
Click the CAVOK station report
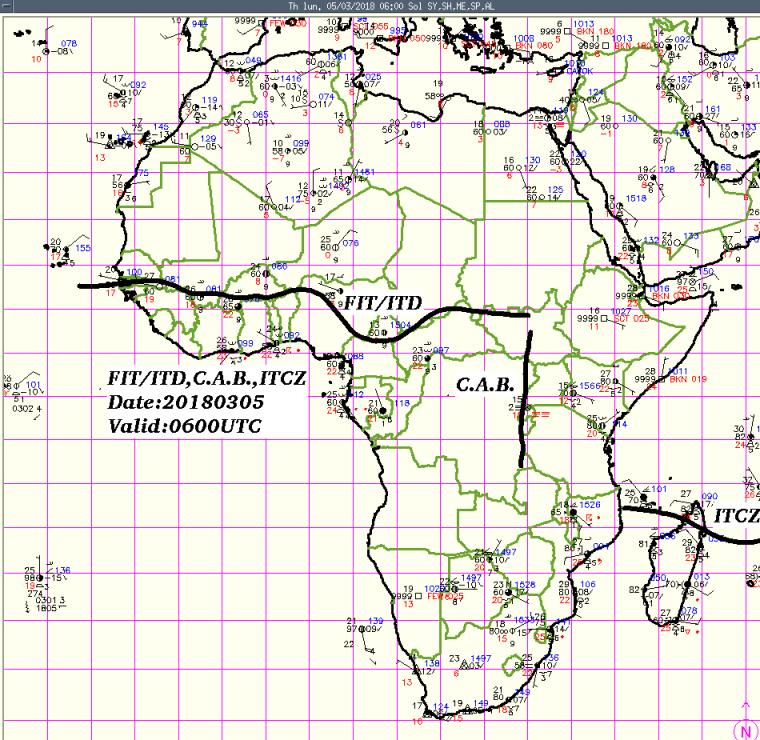(580, 71)
